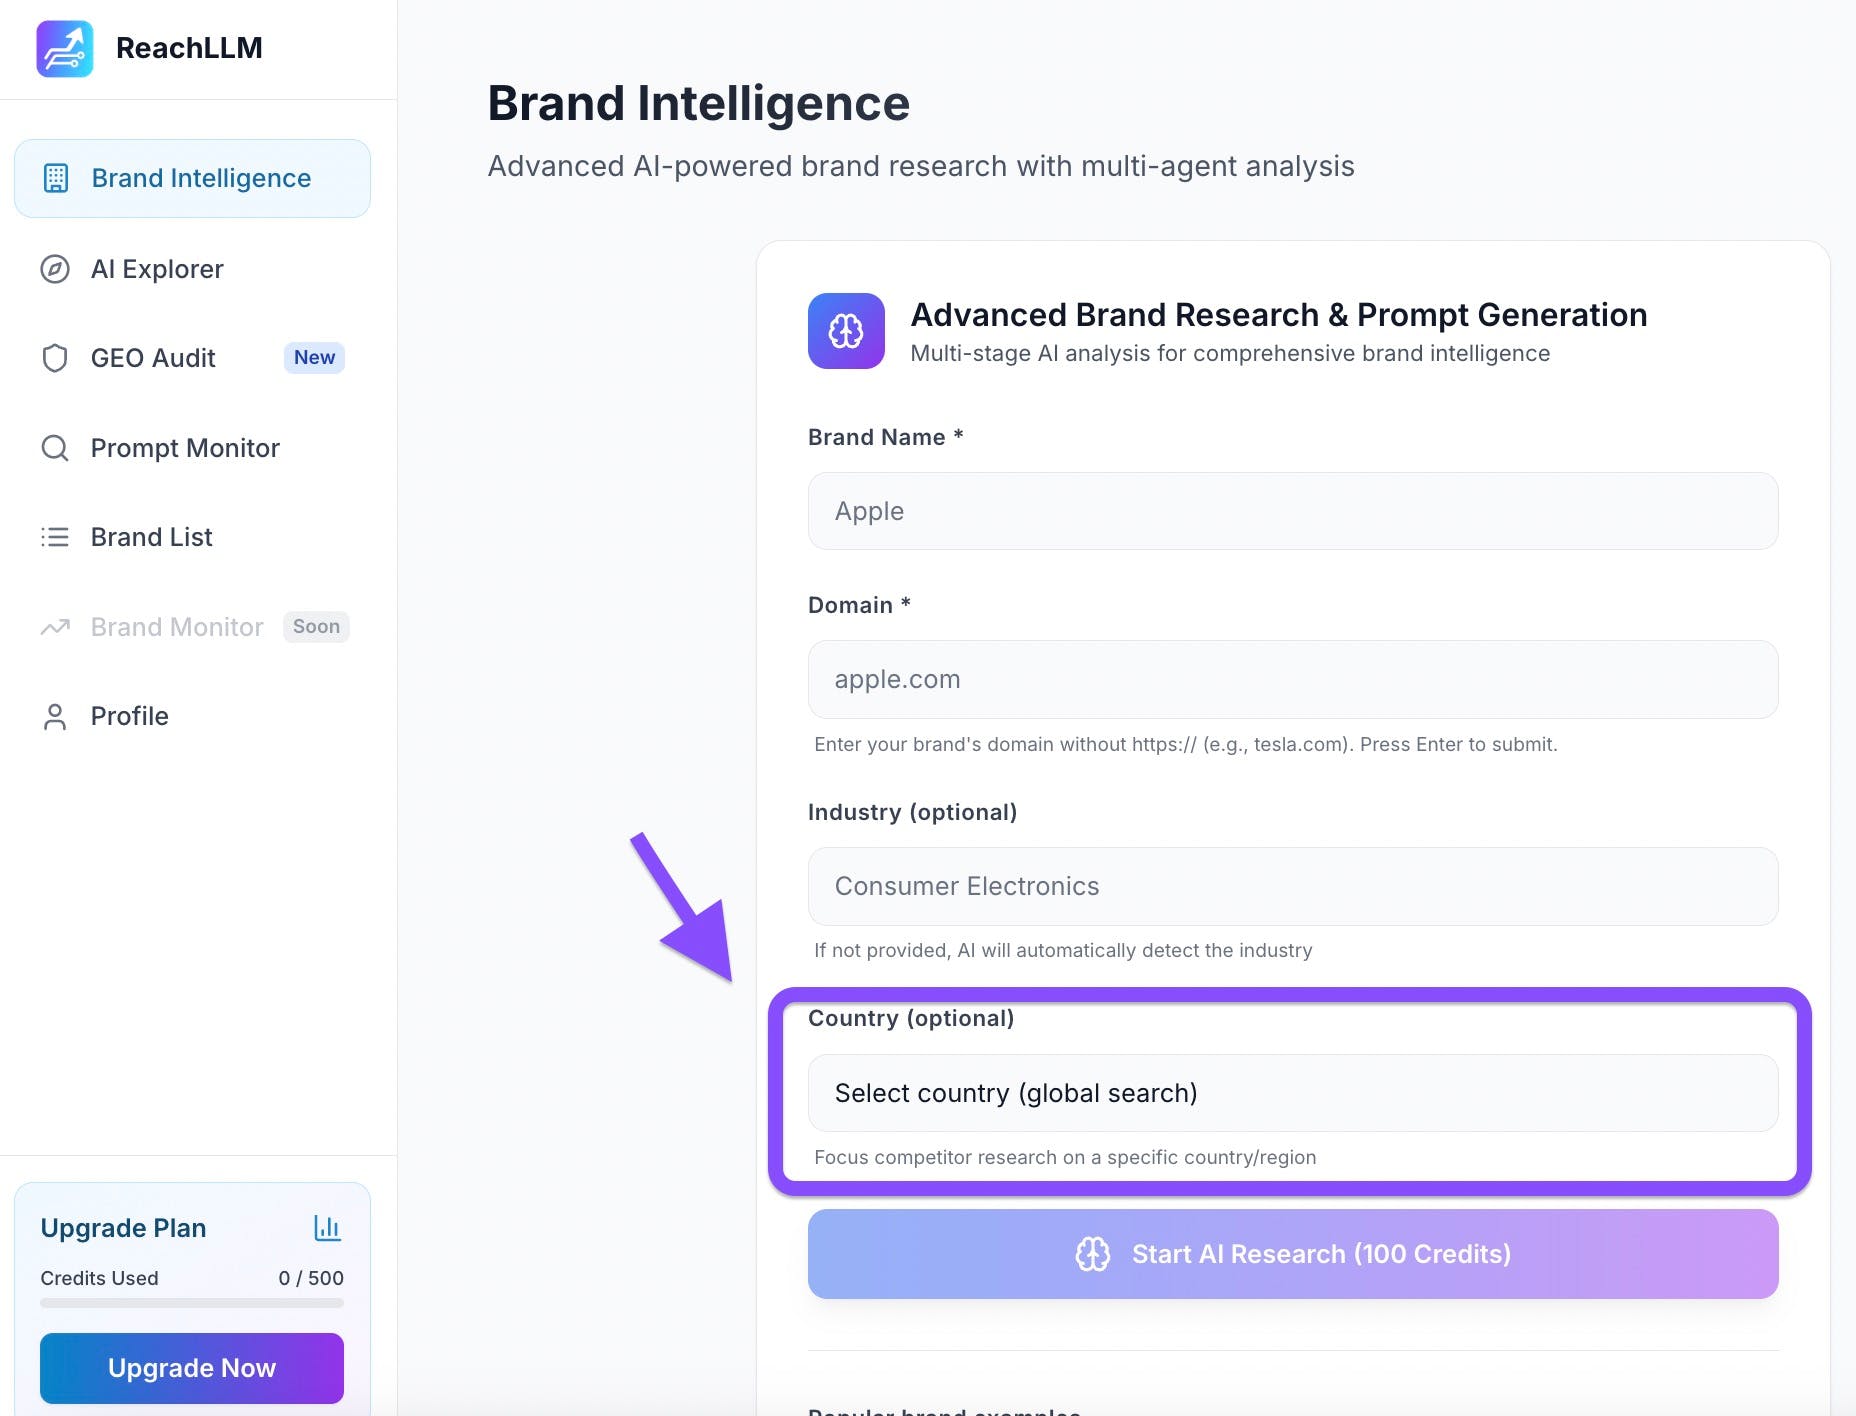Click the Credits Used progress bar
The width and height of the screenshot is (1856, 1416).
pos(192,1303)
